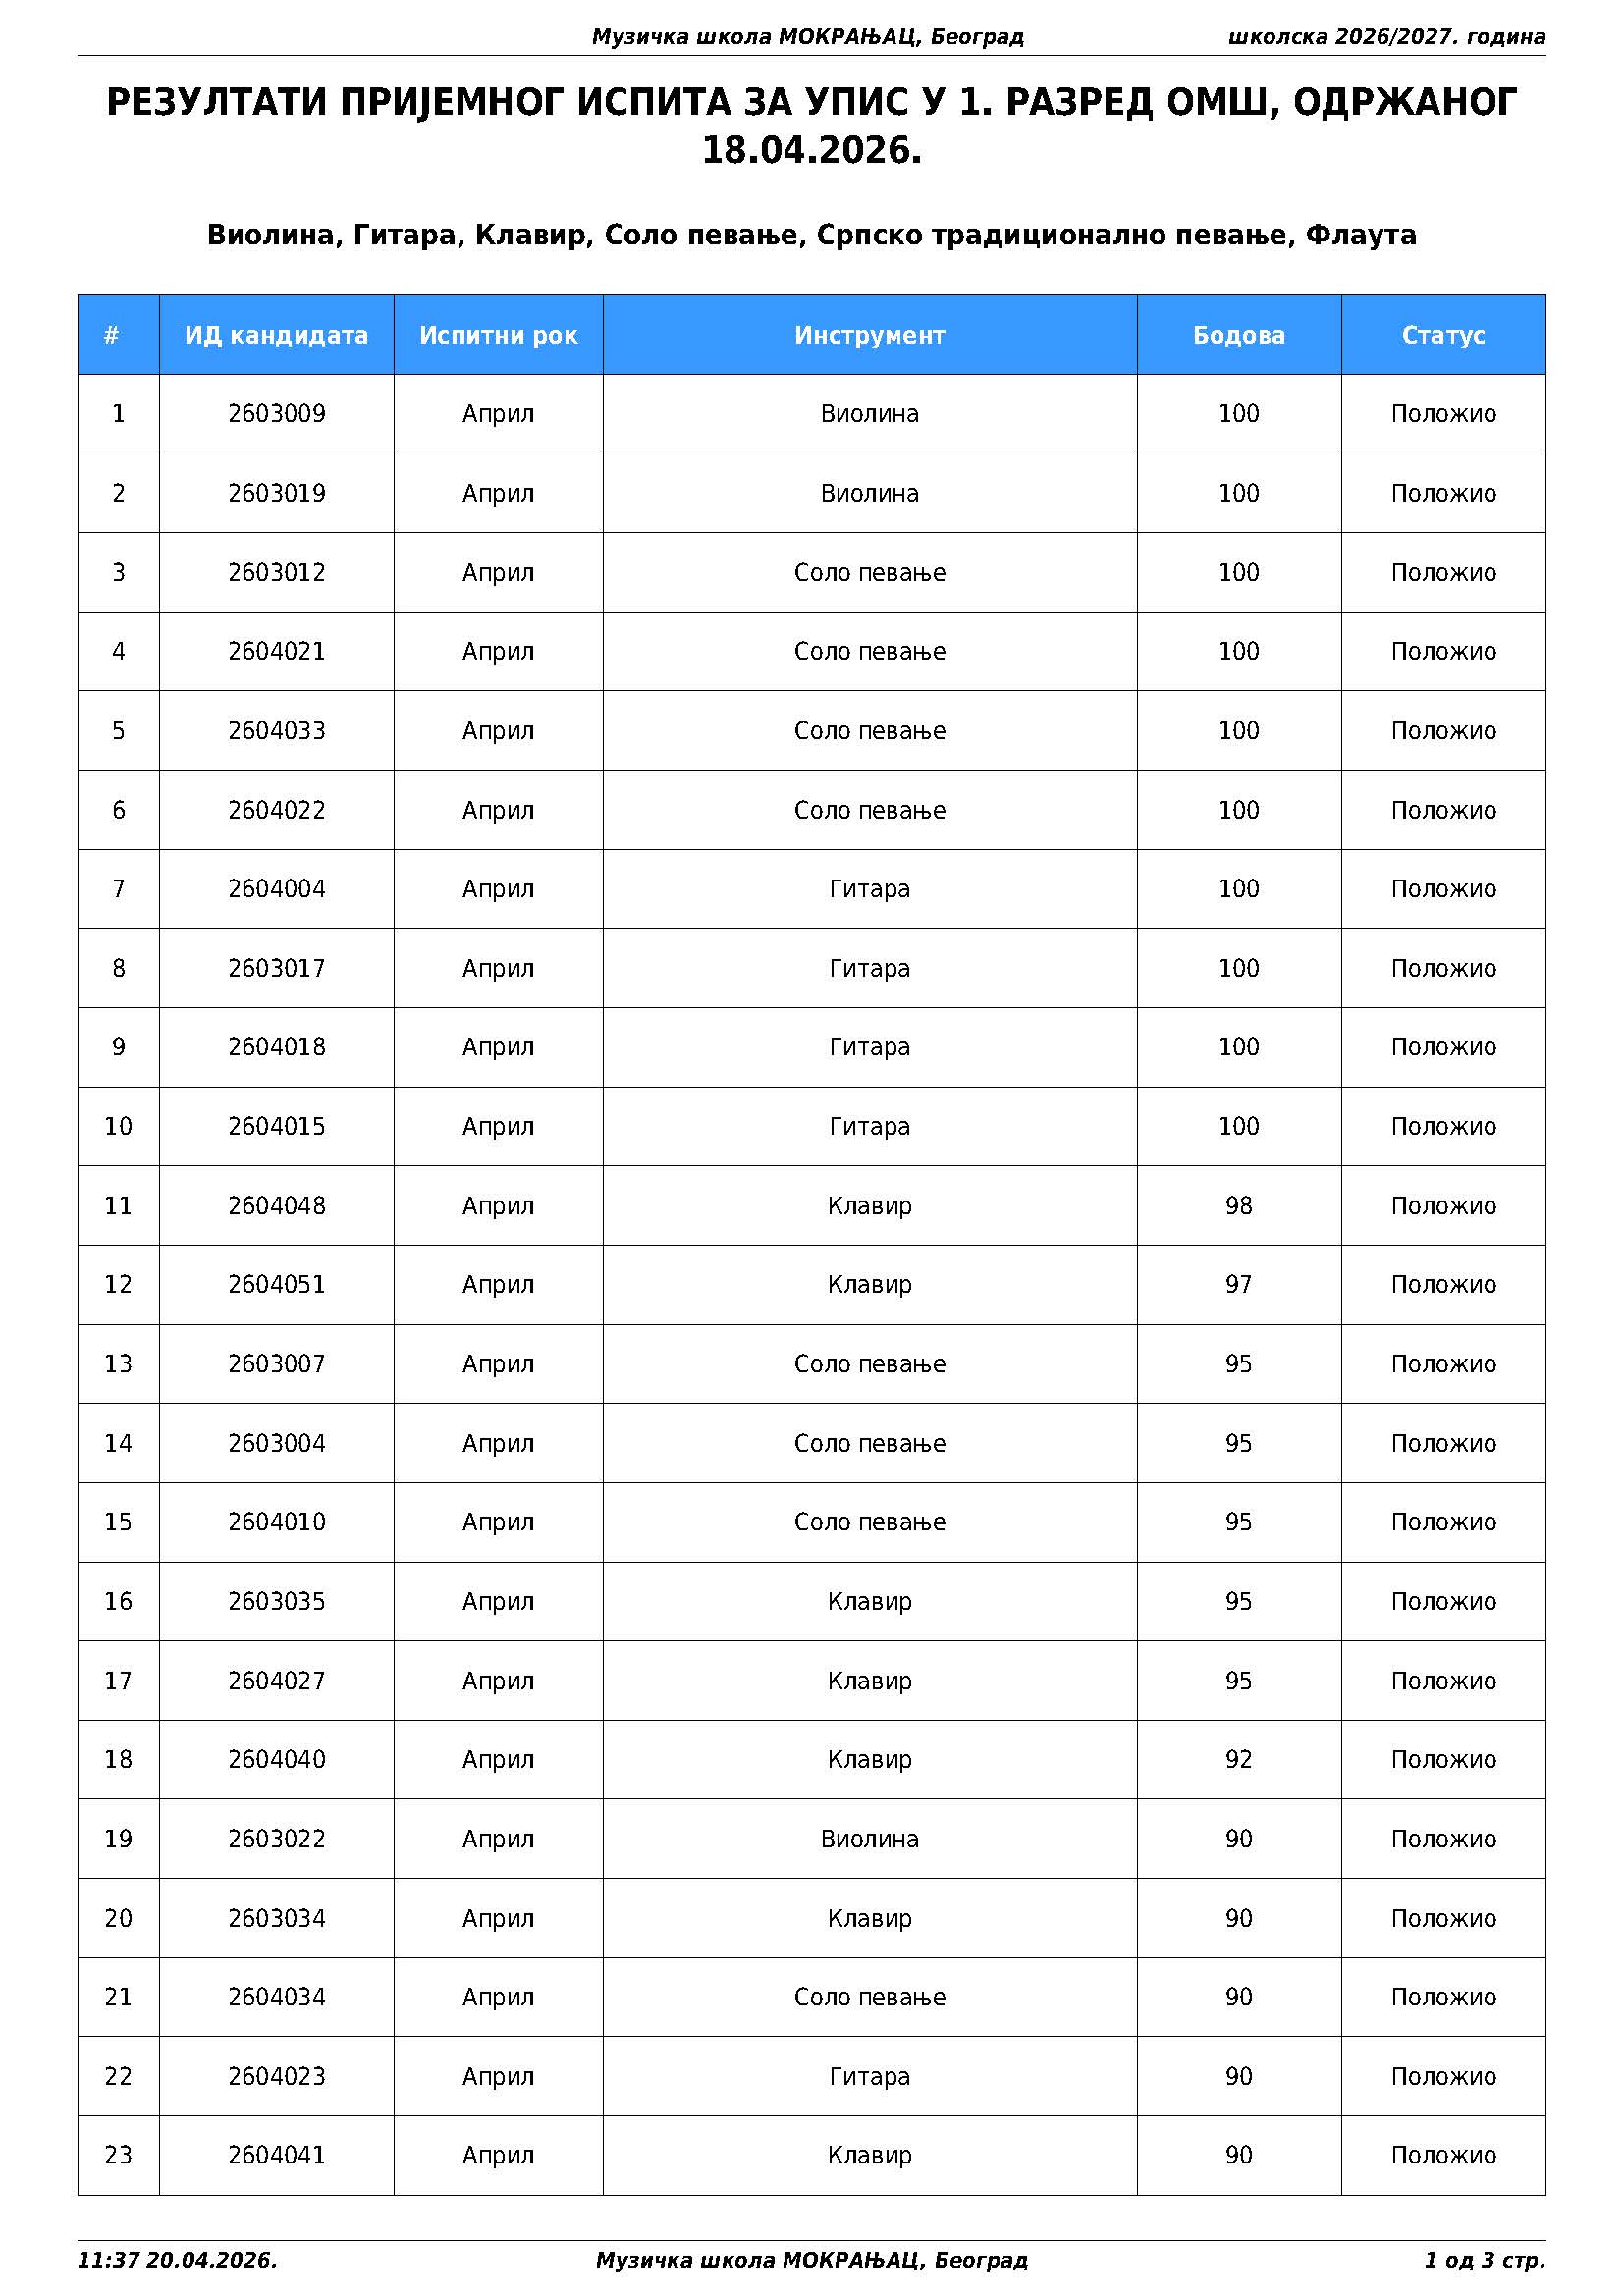Image resolution: width=1624 pixels, height=2296 pixels.
Task: Click the footer page indicator '1 од 3 стр.'
Action: 1484,2260
